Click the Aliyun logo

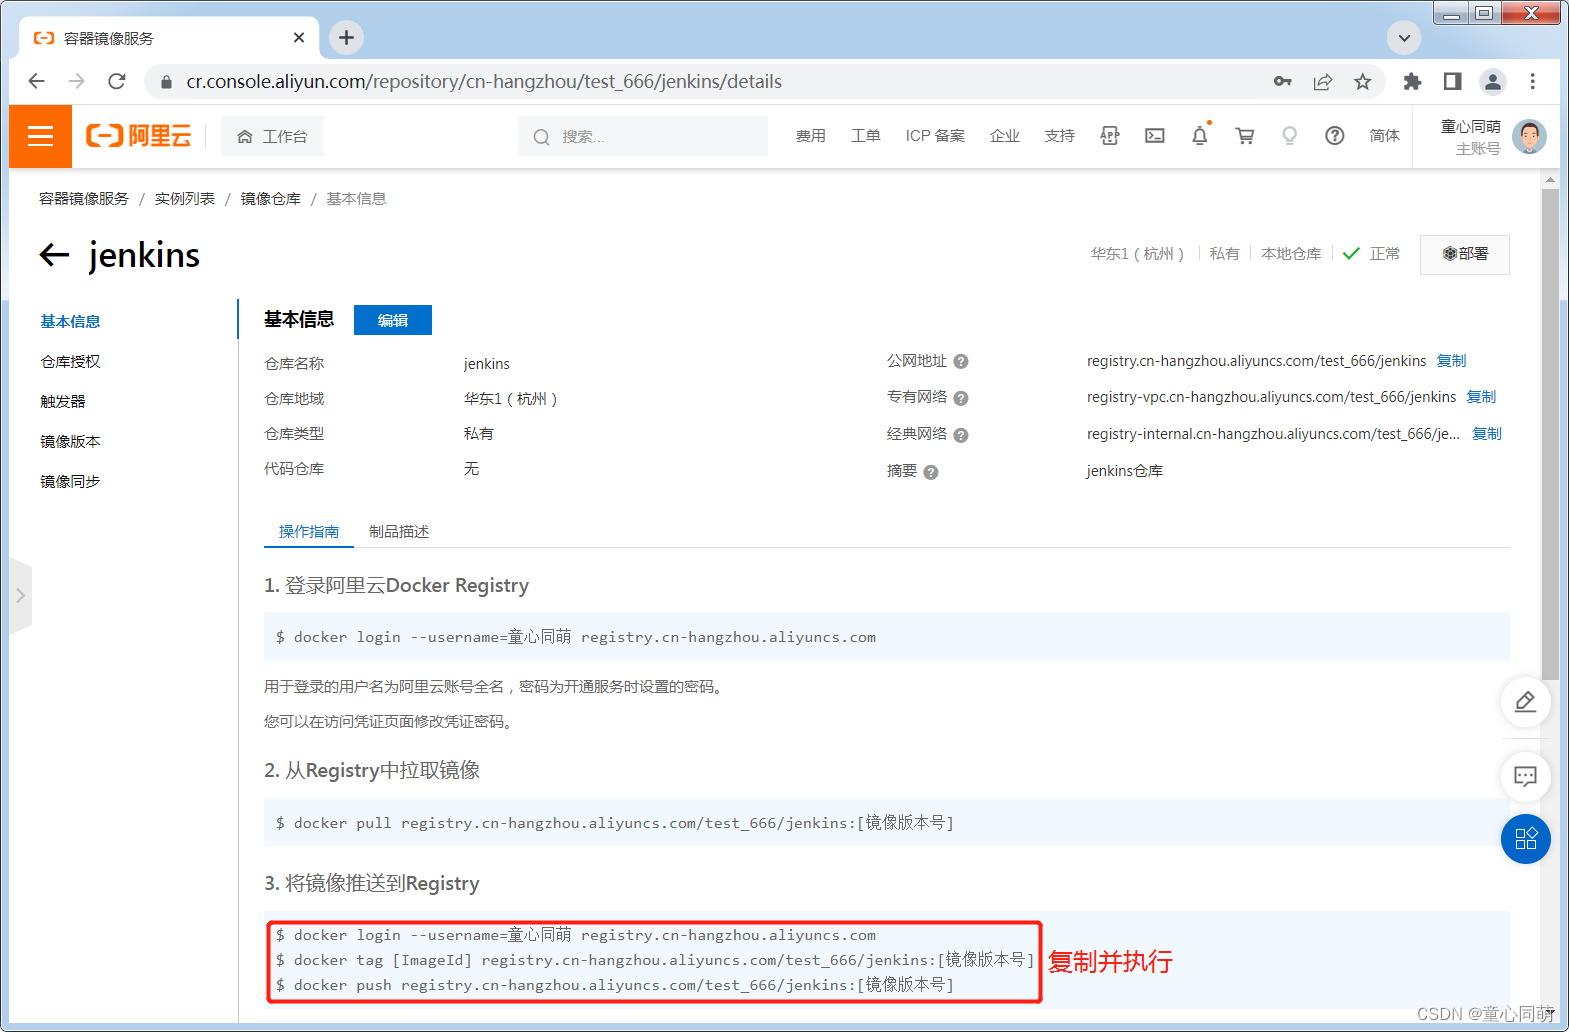[138, 136]
